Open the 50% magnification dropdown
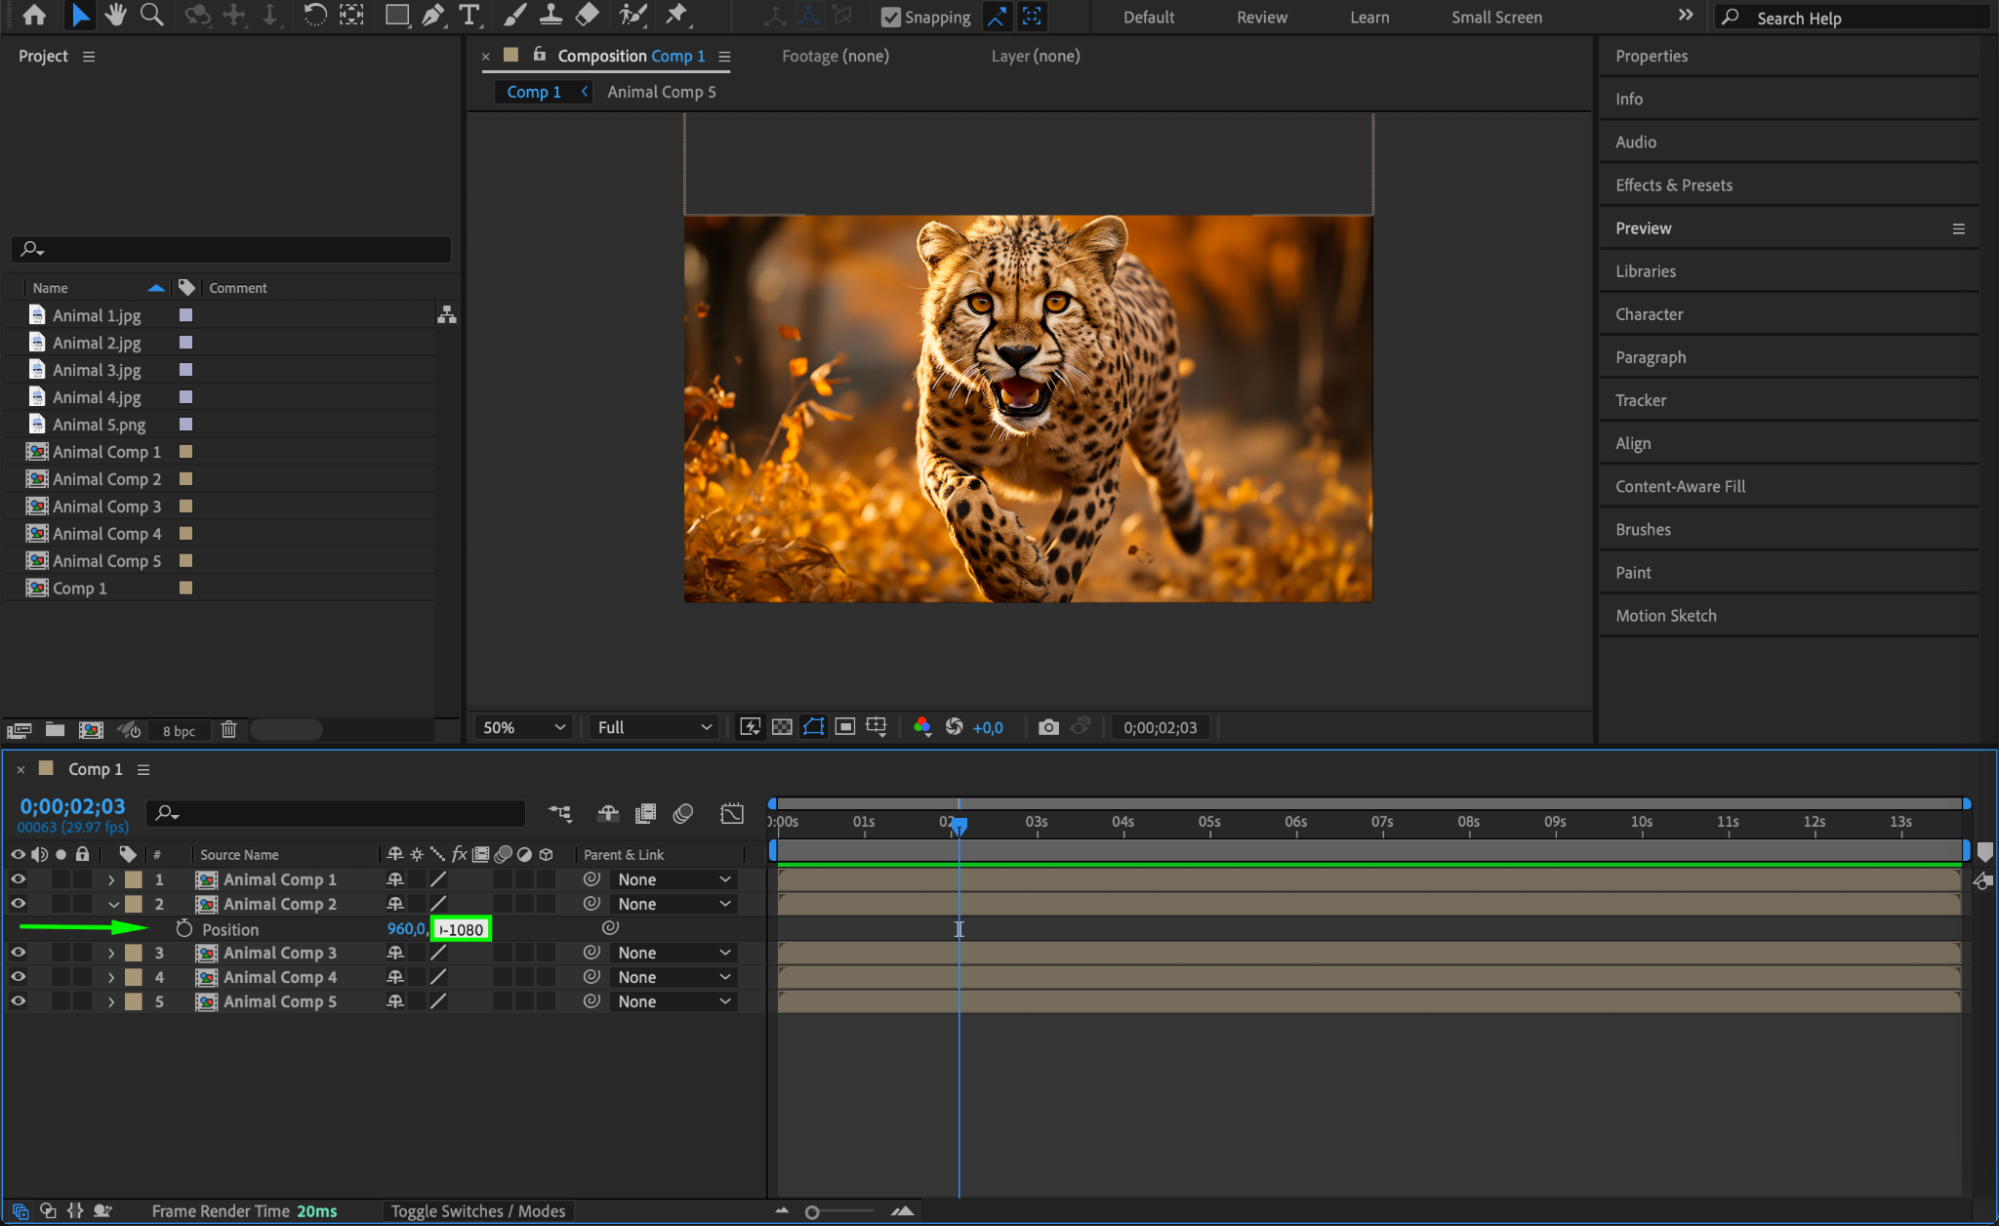This screenshot has width=1999, height=1226. click(x=524, y=727)
